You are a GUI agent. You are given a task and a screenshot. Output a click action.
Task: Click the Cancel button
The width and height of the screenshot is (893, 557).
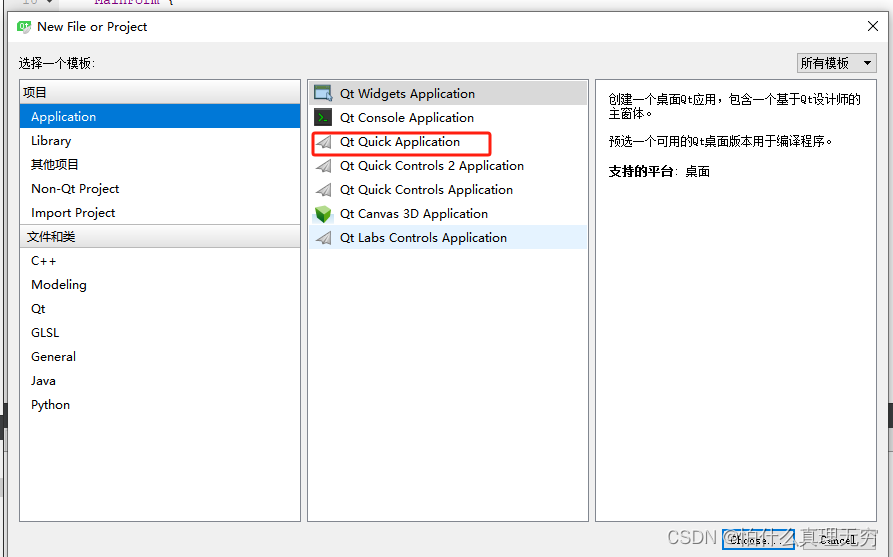[x=838, y=539]
